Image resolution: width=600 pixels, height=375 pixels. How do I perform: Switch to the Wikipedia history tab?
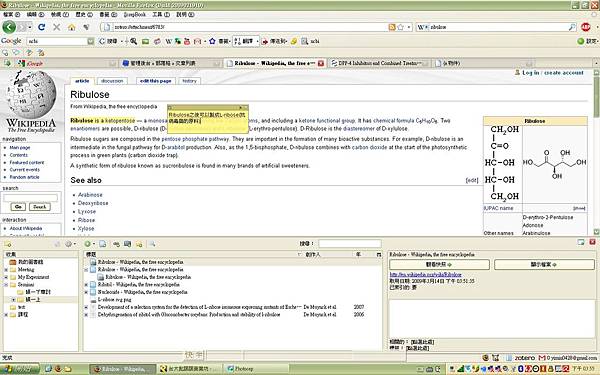coord(189,81)
